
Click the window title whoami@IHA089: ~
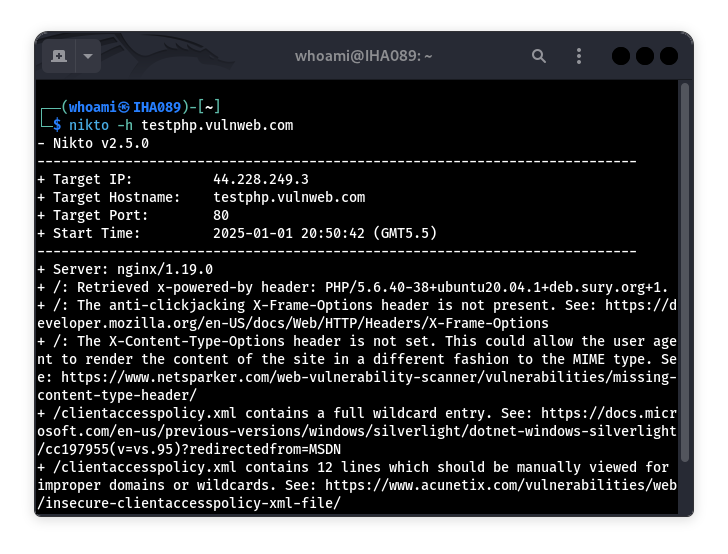click(x=363, y=56)
